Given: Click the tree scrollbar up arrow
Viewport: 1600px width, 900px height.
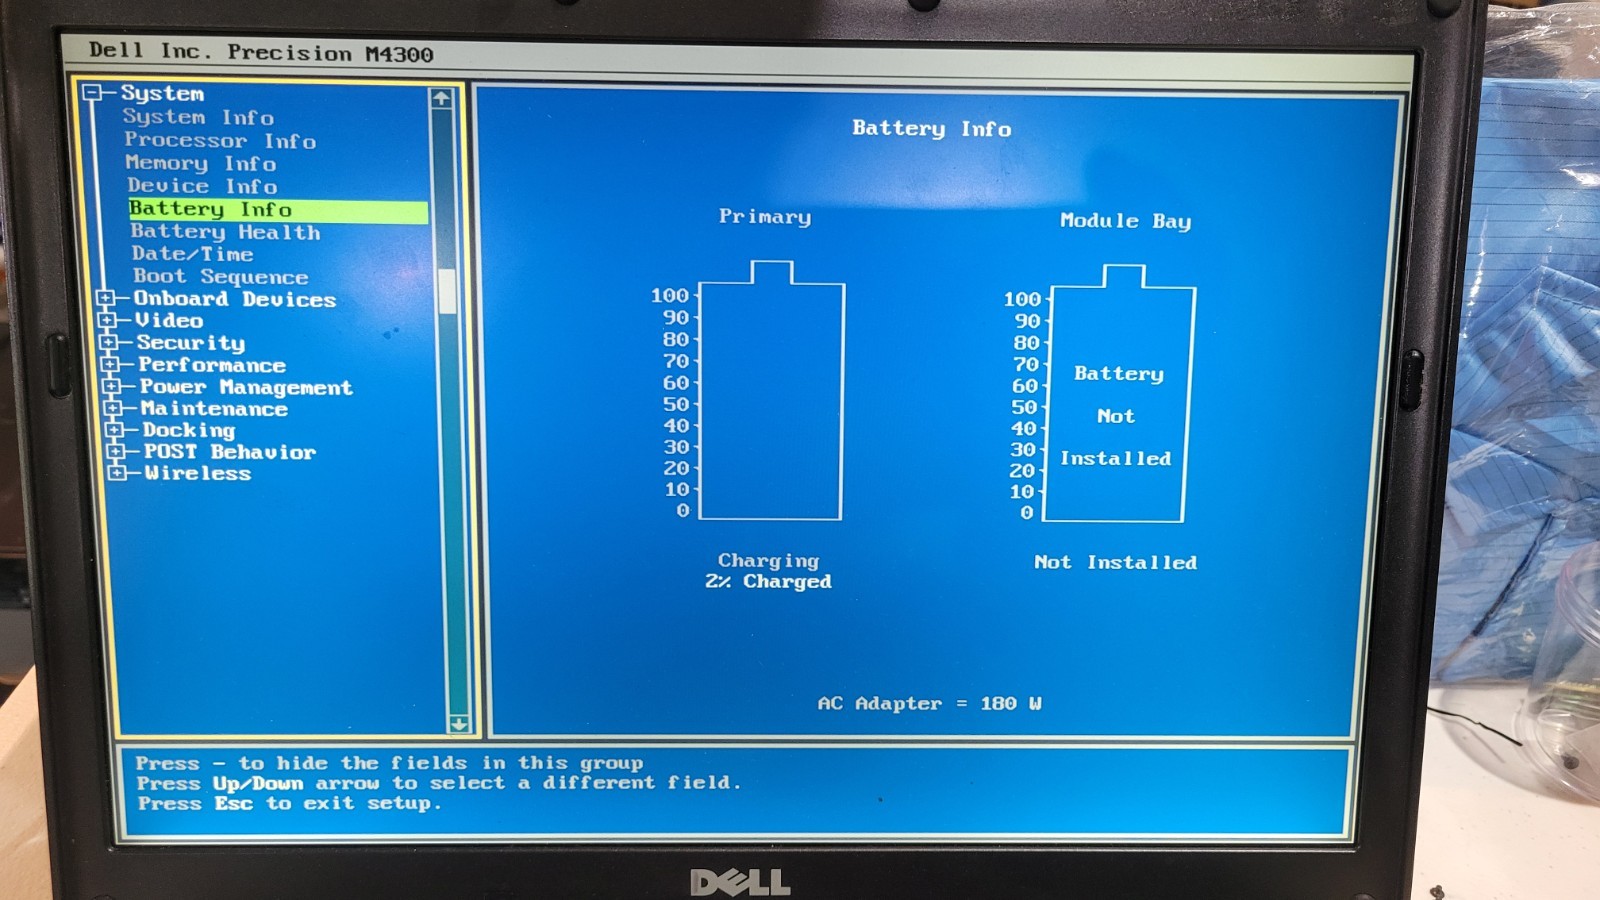Looking at the screenshot, I should [441, 98].
